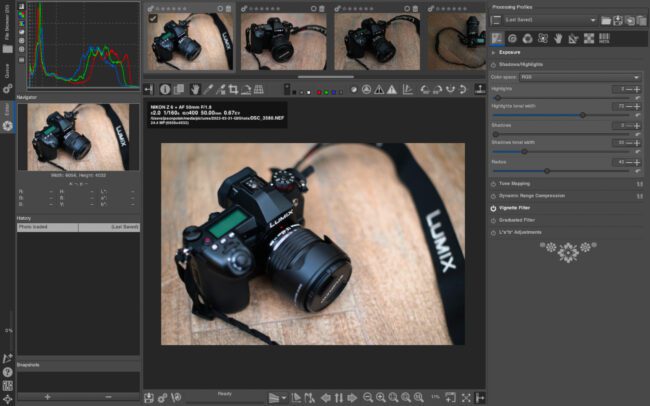Save current image icon
The width and height of the screenshot is (650, 406).
pos(149,398)
